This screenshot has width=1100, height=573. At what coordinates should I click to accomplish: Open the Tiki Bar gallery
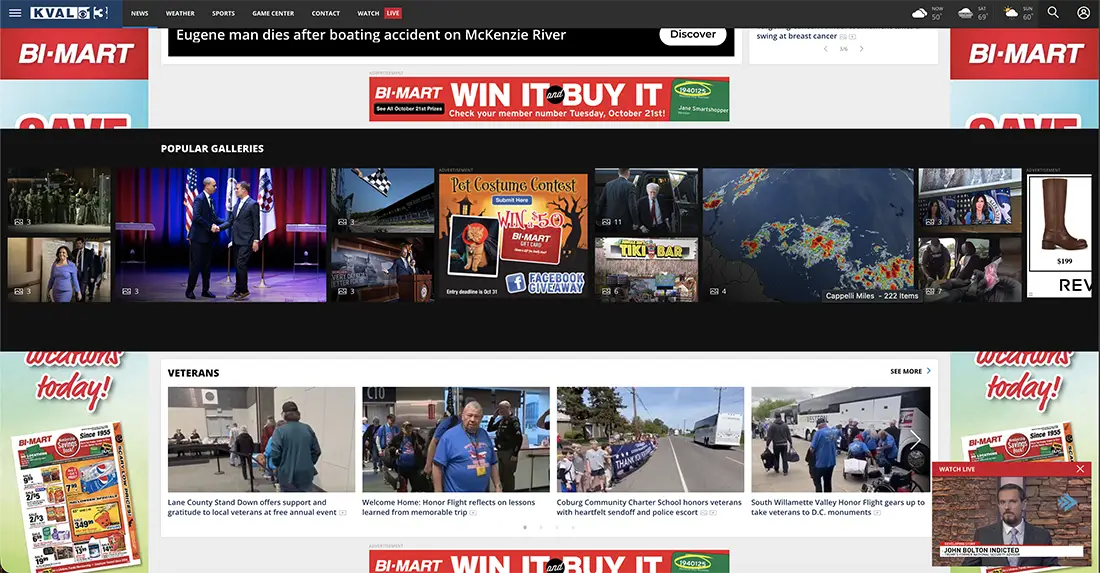[x=646, y=269]
